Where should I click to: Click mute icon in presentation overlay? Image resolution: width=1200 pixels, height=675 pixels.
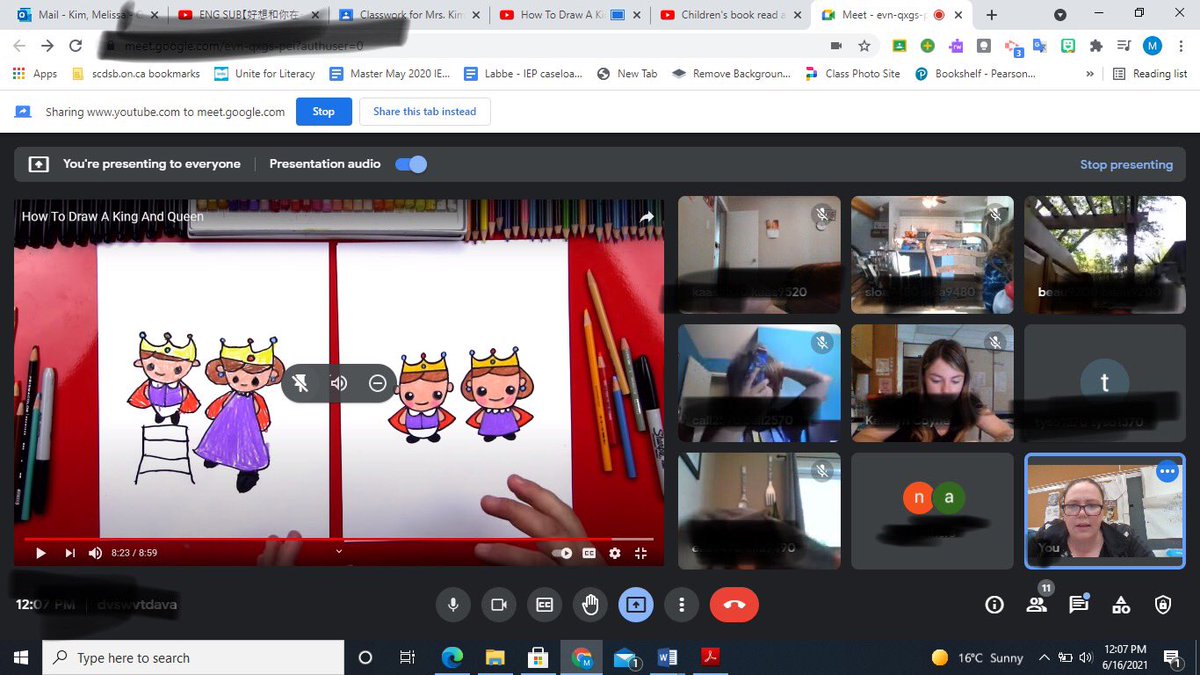pyautogui.click(x=339, y=383)
